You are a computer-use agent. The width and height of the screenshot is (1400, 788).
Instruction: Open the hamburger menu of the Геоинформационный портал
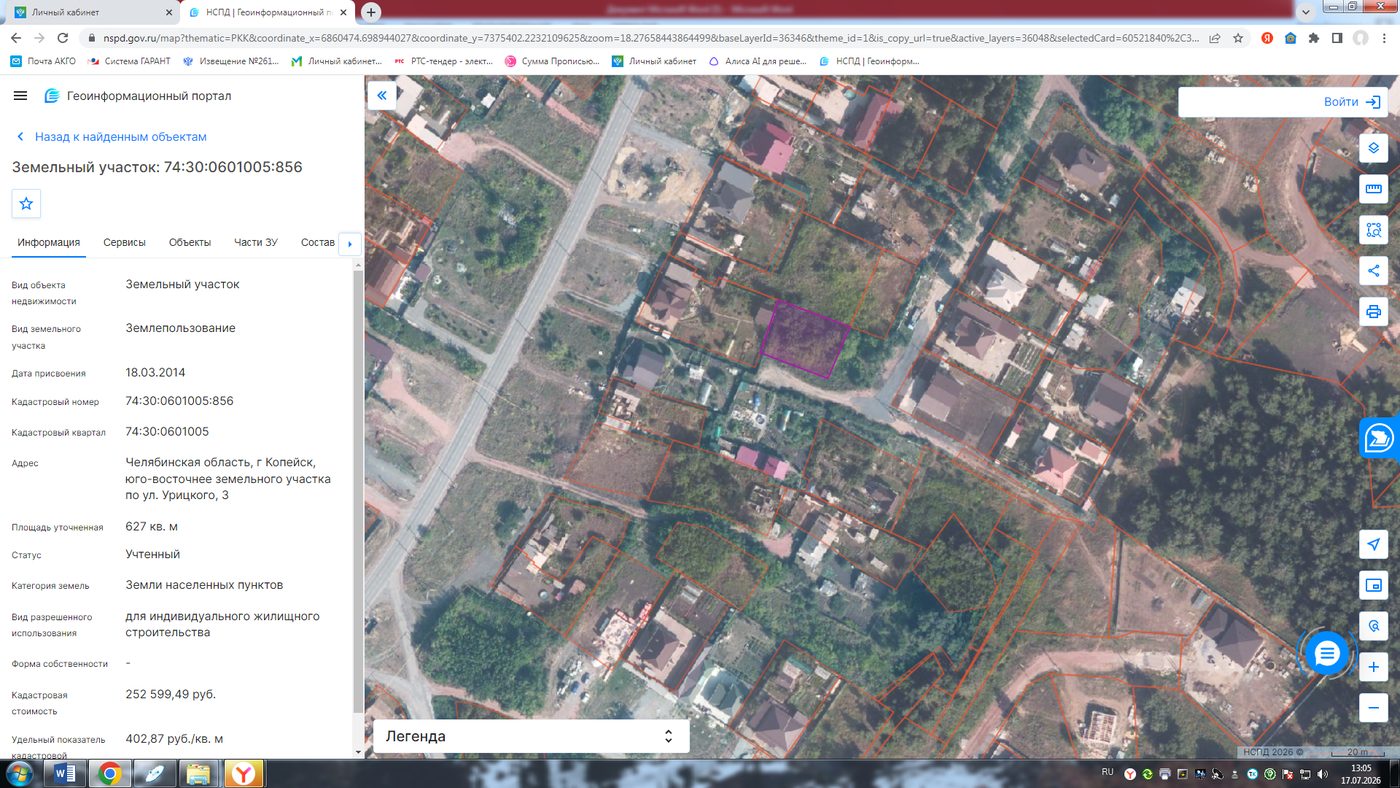click(20, 96)
